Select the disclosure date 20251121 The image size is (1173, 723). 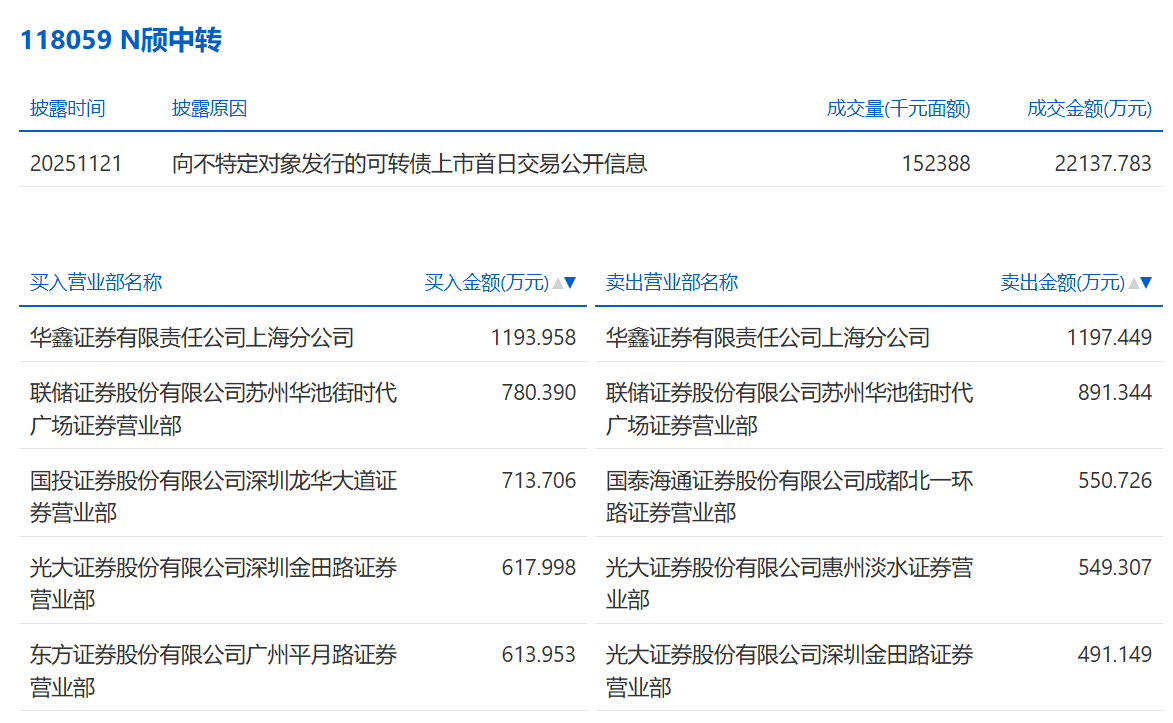pos(76,163)
